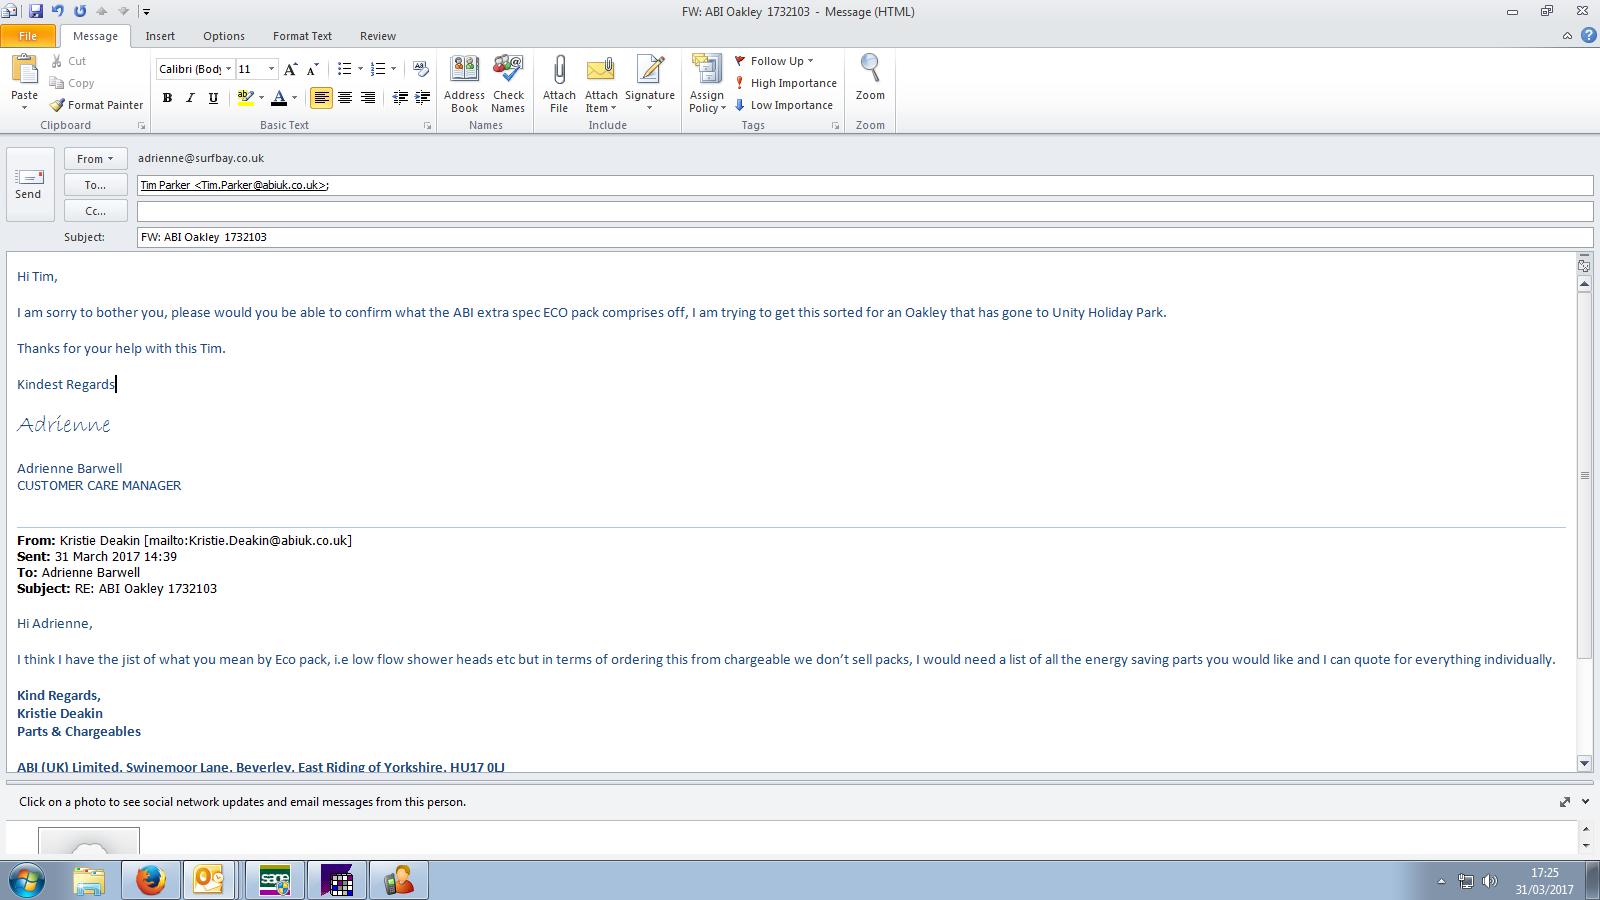
Task: Click the Cc... recipients button
Action: 96,211
